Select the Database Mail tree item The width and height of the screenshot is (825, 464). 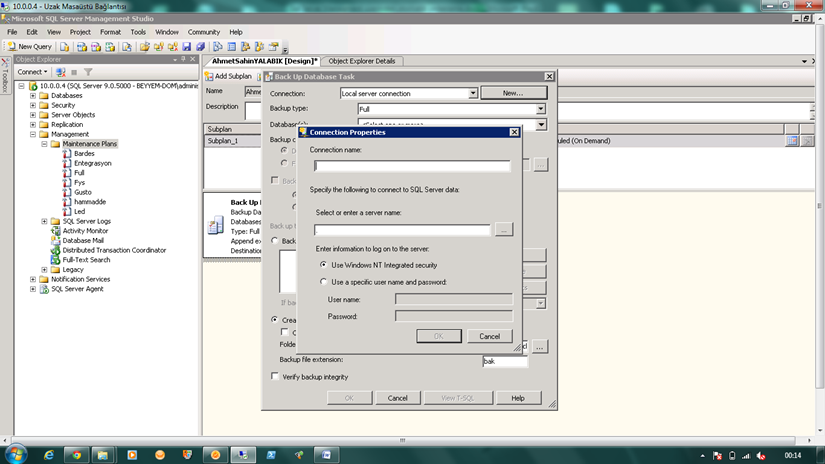coord(83,240)
